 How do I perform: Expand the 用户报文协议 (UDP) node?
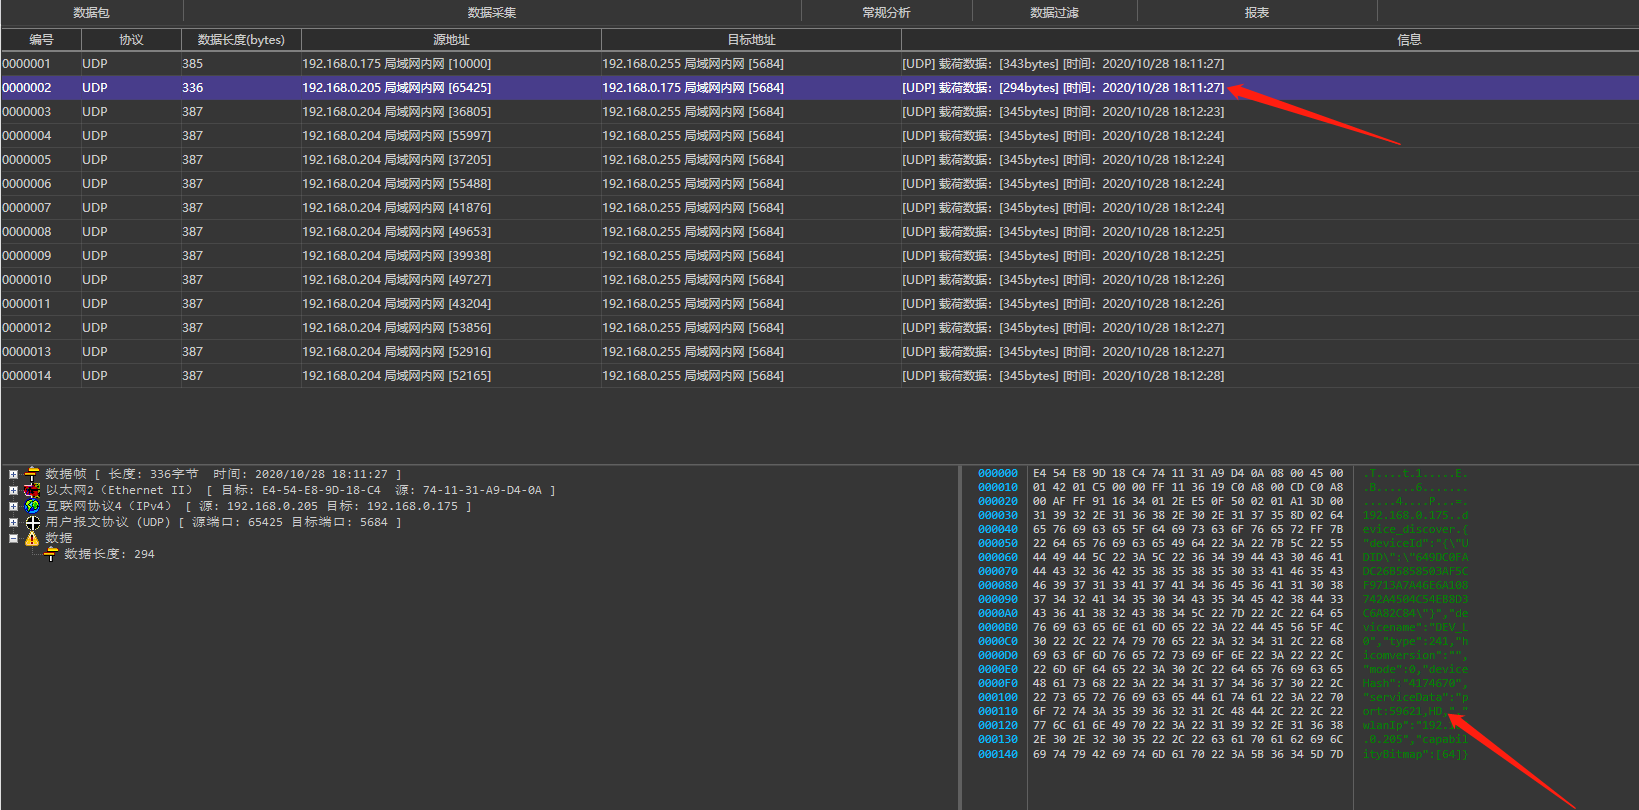click(x=13, y=522)
